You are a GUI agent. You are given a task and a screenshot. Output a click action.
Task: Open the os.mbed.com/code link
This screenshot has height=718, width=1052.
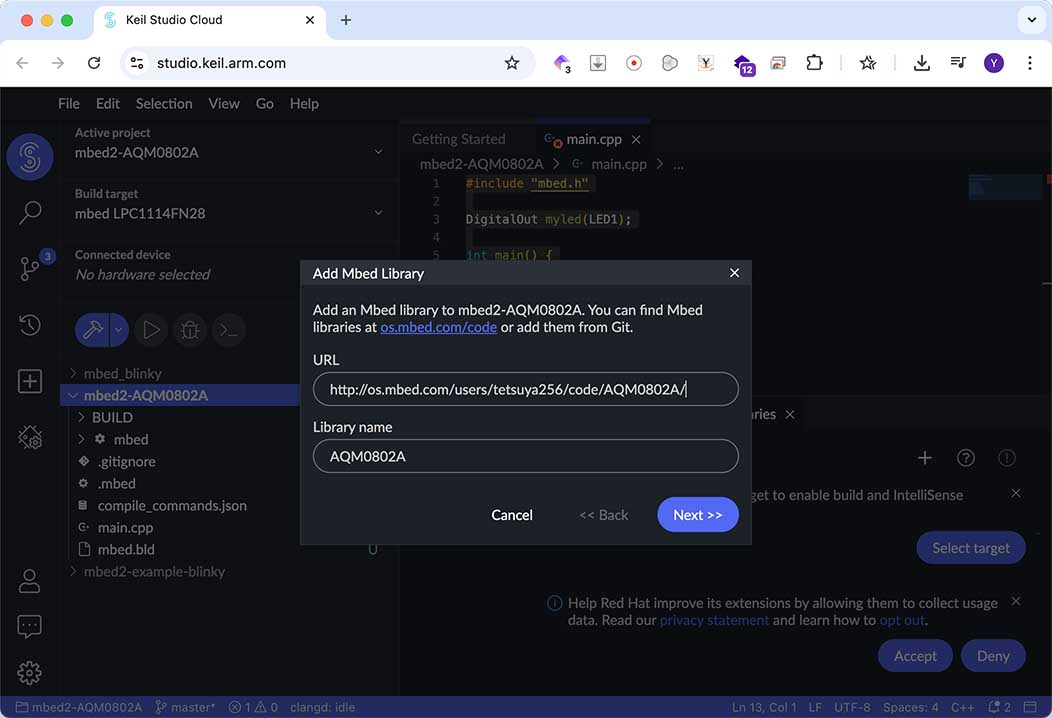438,326
